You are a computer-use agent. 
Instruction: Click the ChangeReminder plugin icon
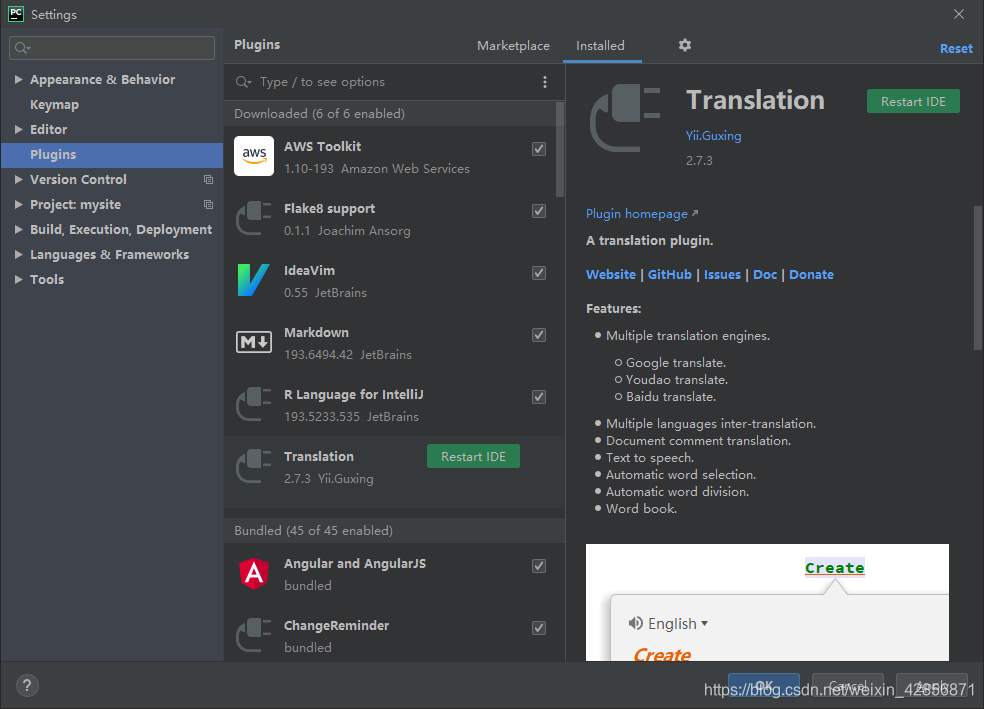[254, 636]
